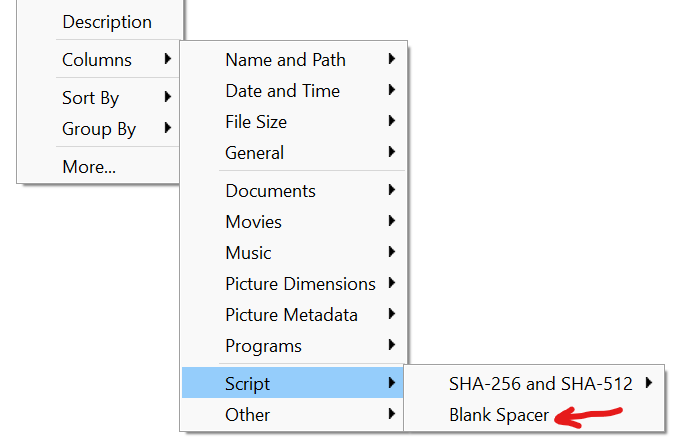Expand the SHA-256 and SHA-512 submenu
Image resolution: width=688 pixels, height=448 pixels.
pos(534,383)
